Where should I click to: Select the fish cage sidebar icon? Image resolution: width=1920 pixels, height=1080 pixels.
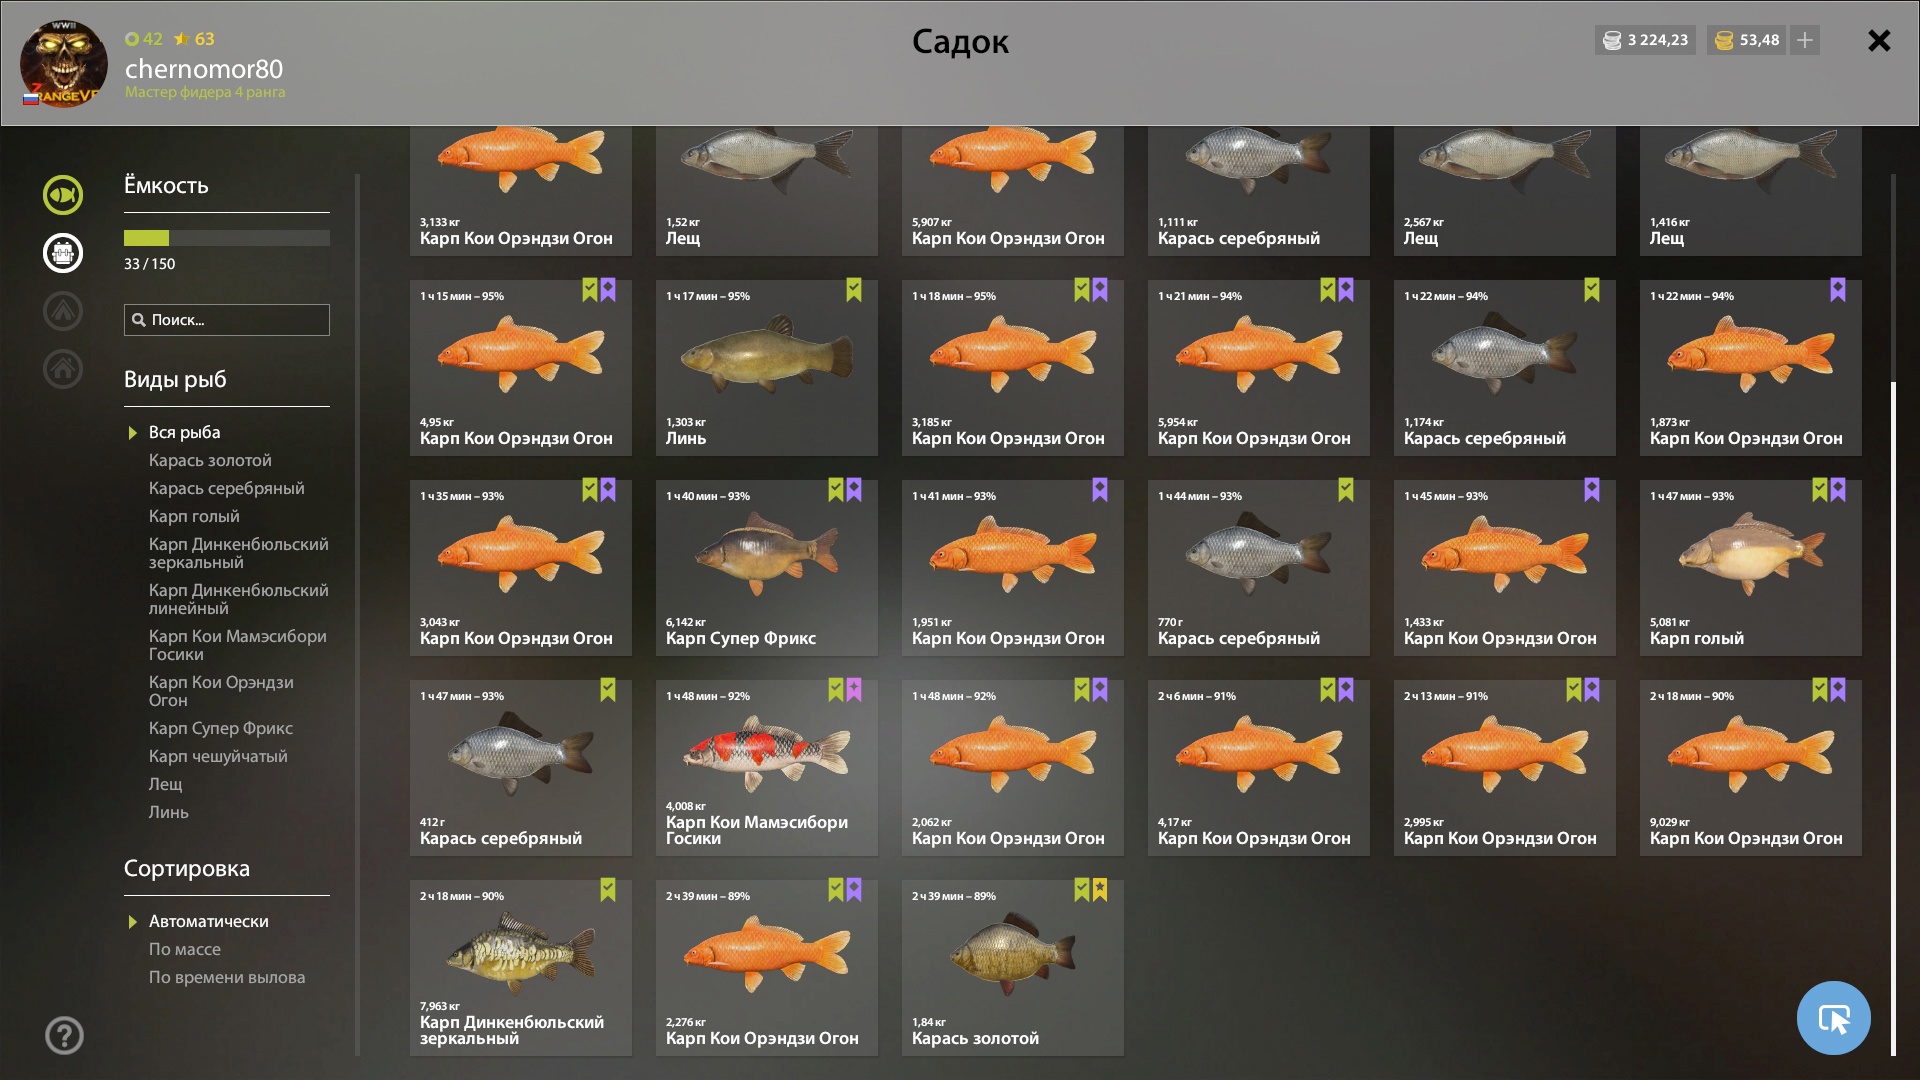tap(63, 253)
